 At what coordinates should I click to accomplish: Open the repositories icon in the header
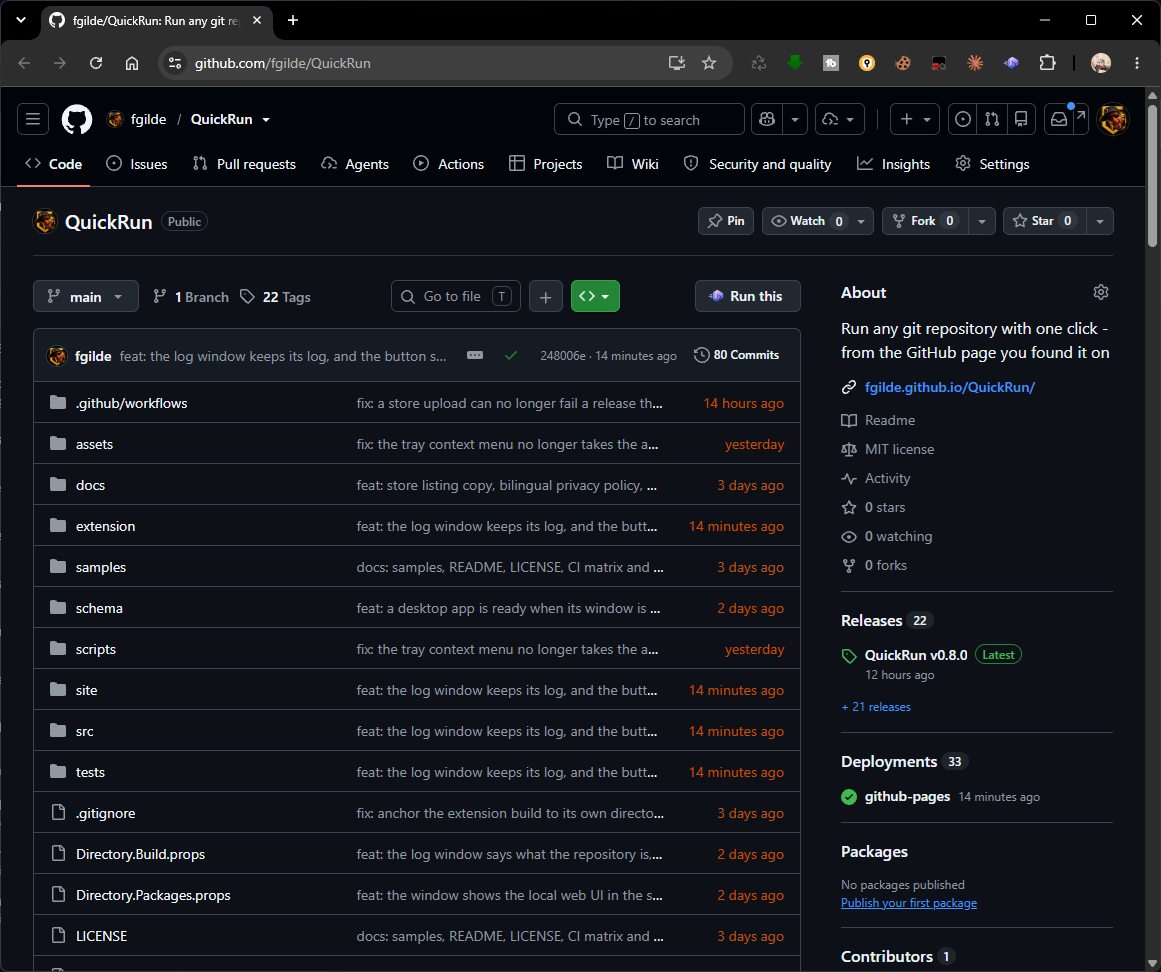[x=1021, y=119]
